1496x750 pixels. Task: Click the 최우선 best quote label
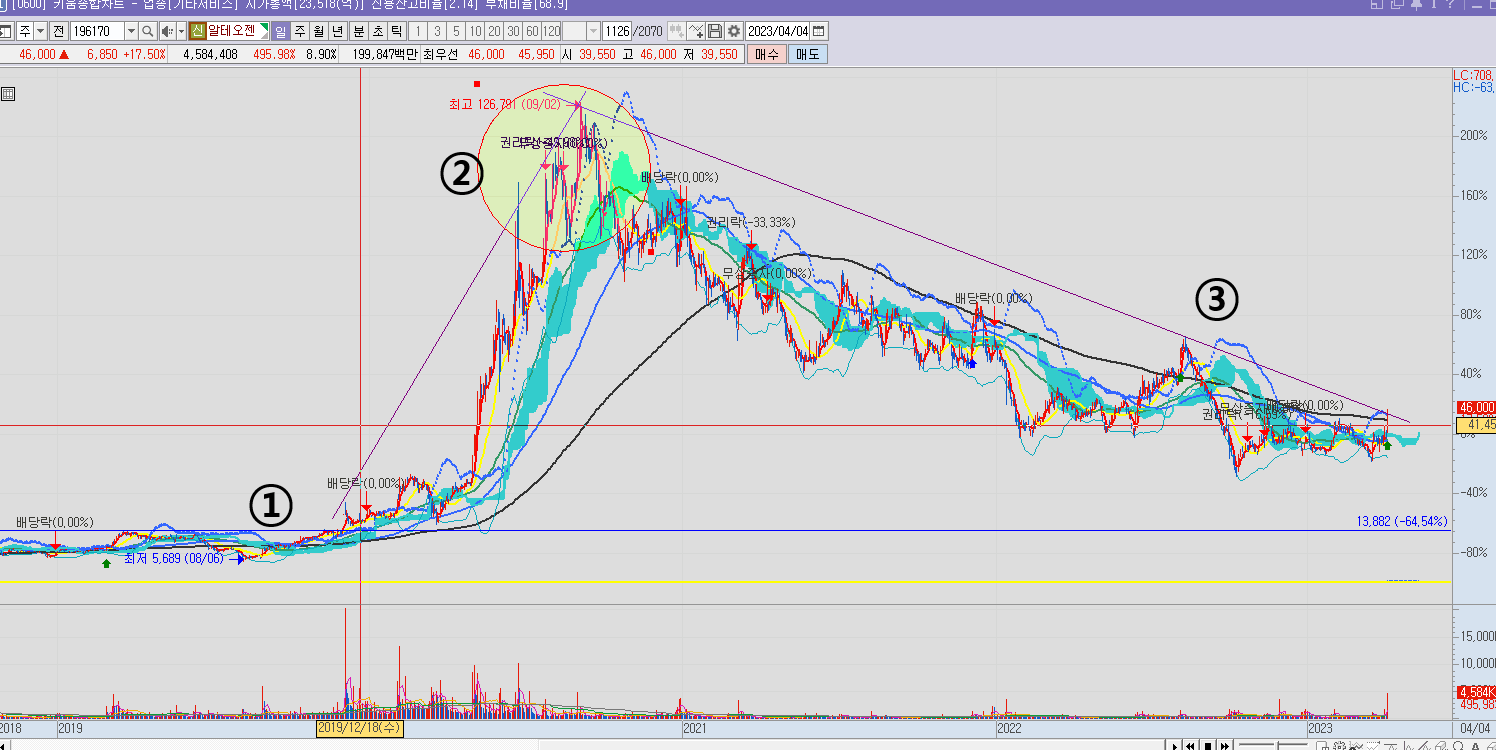point(440,54)
